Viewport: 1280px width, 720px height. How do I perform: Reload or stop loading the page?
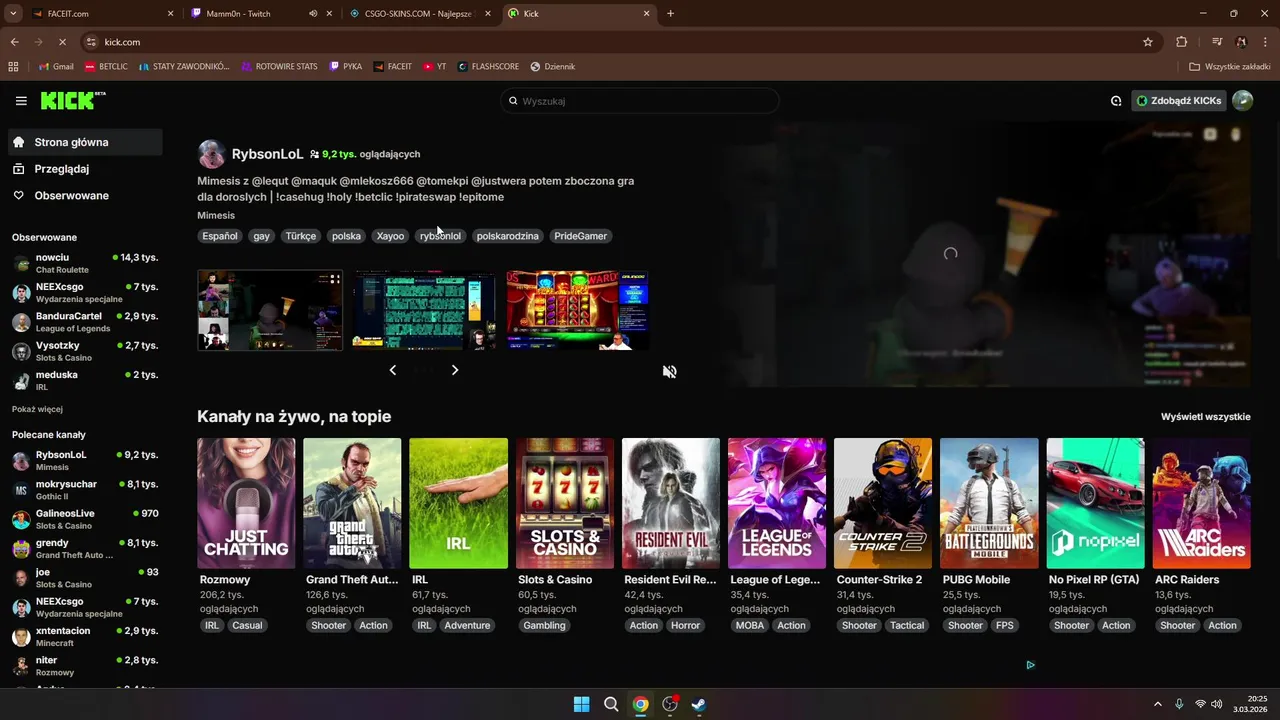pos(62,42)
